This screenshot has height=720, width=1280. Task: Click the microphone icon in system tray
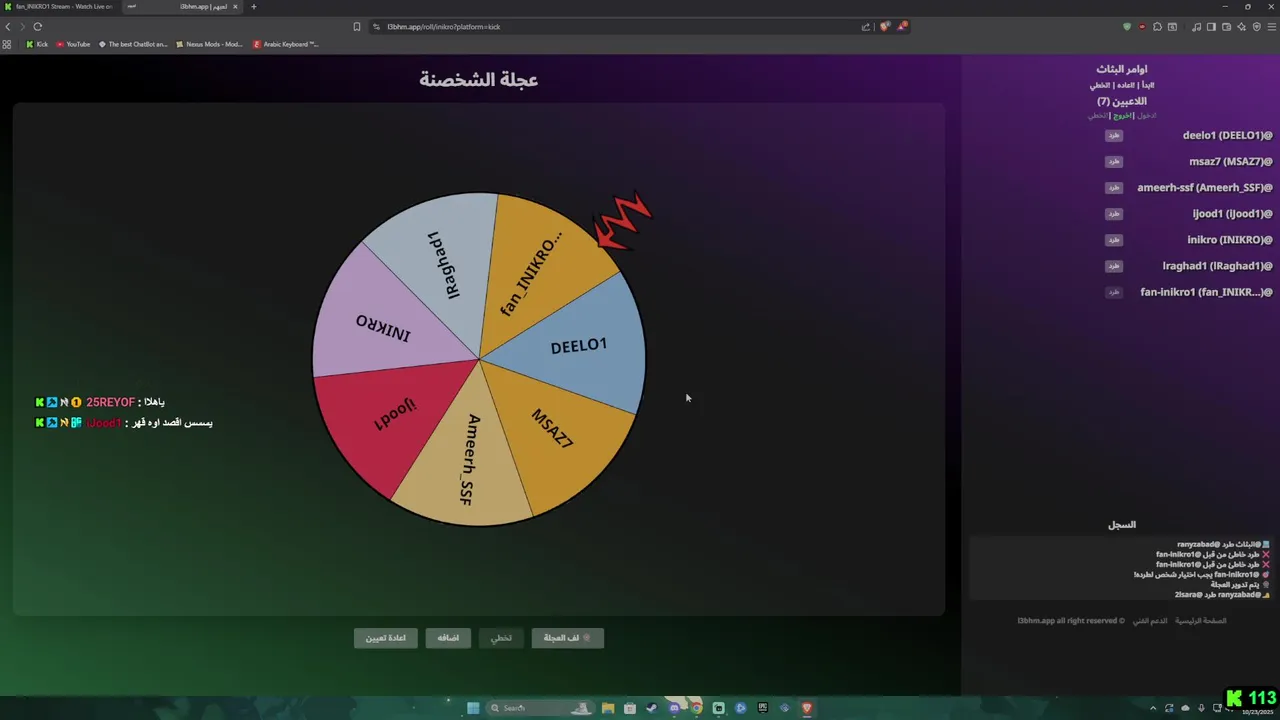(x=1201, y=708)
